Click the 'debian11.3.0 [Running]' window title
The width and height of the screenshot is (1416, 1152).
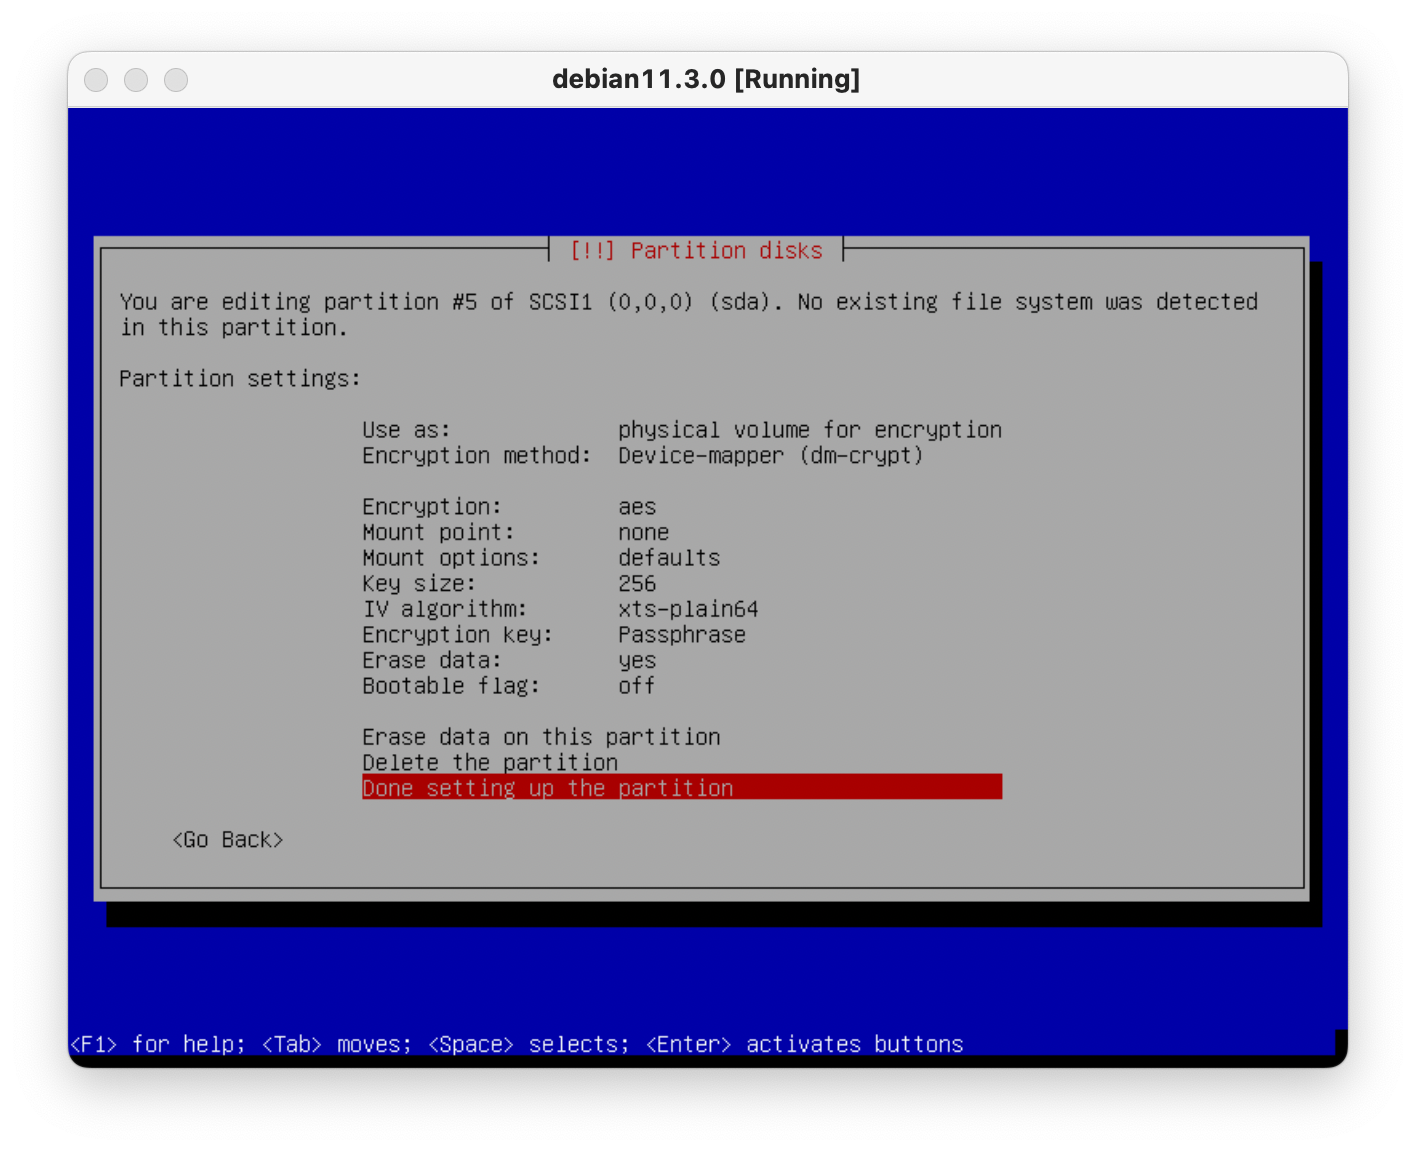pos(706,79)
